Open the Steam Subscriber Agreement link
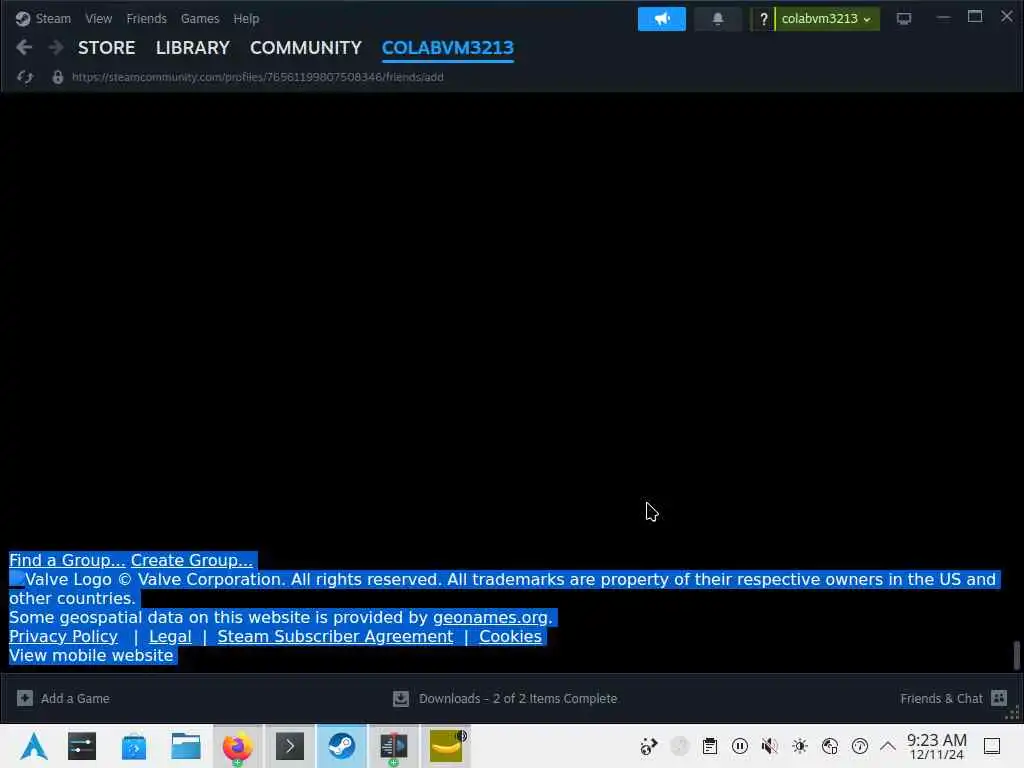The image size is (1024, 768). click(335, 636)
